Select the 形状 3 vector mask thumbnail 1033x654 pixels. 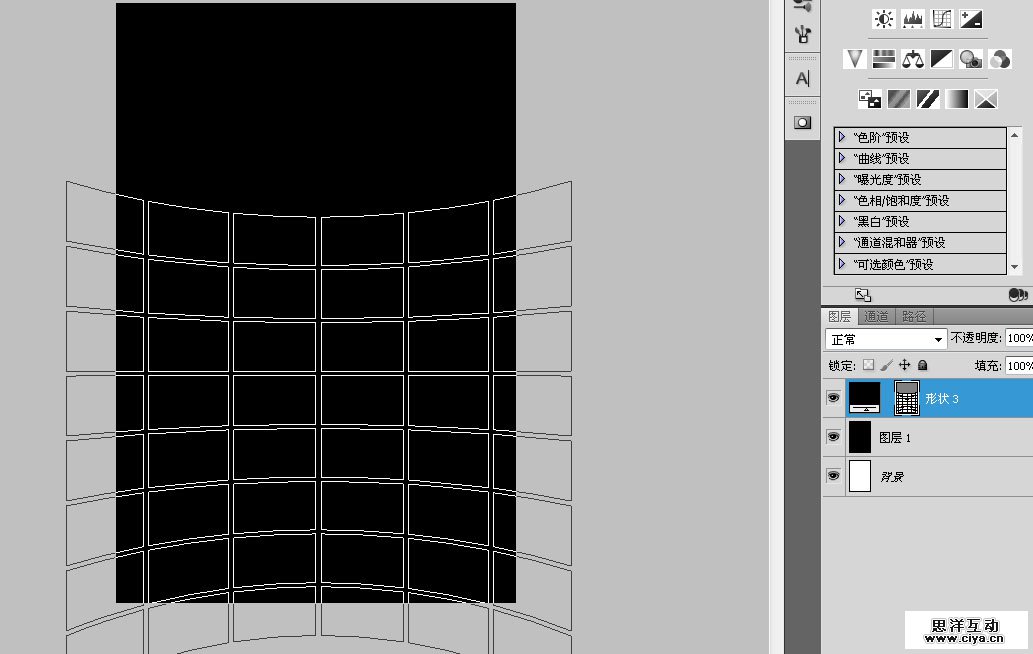coord(906,398)
